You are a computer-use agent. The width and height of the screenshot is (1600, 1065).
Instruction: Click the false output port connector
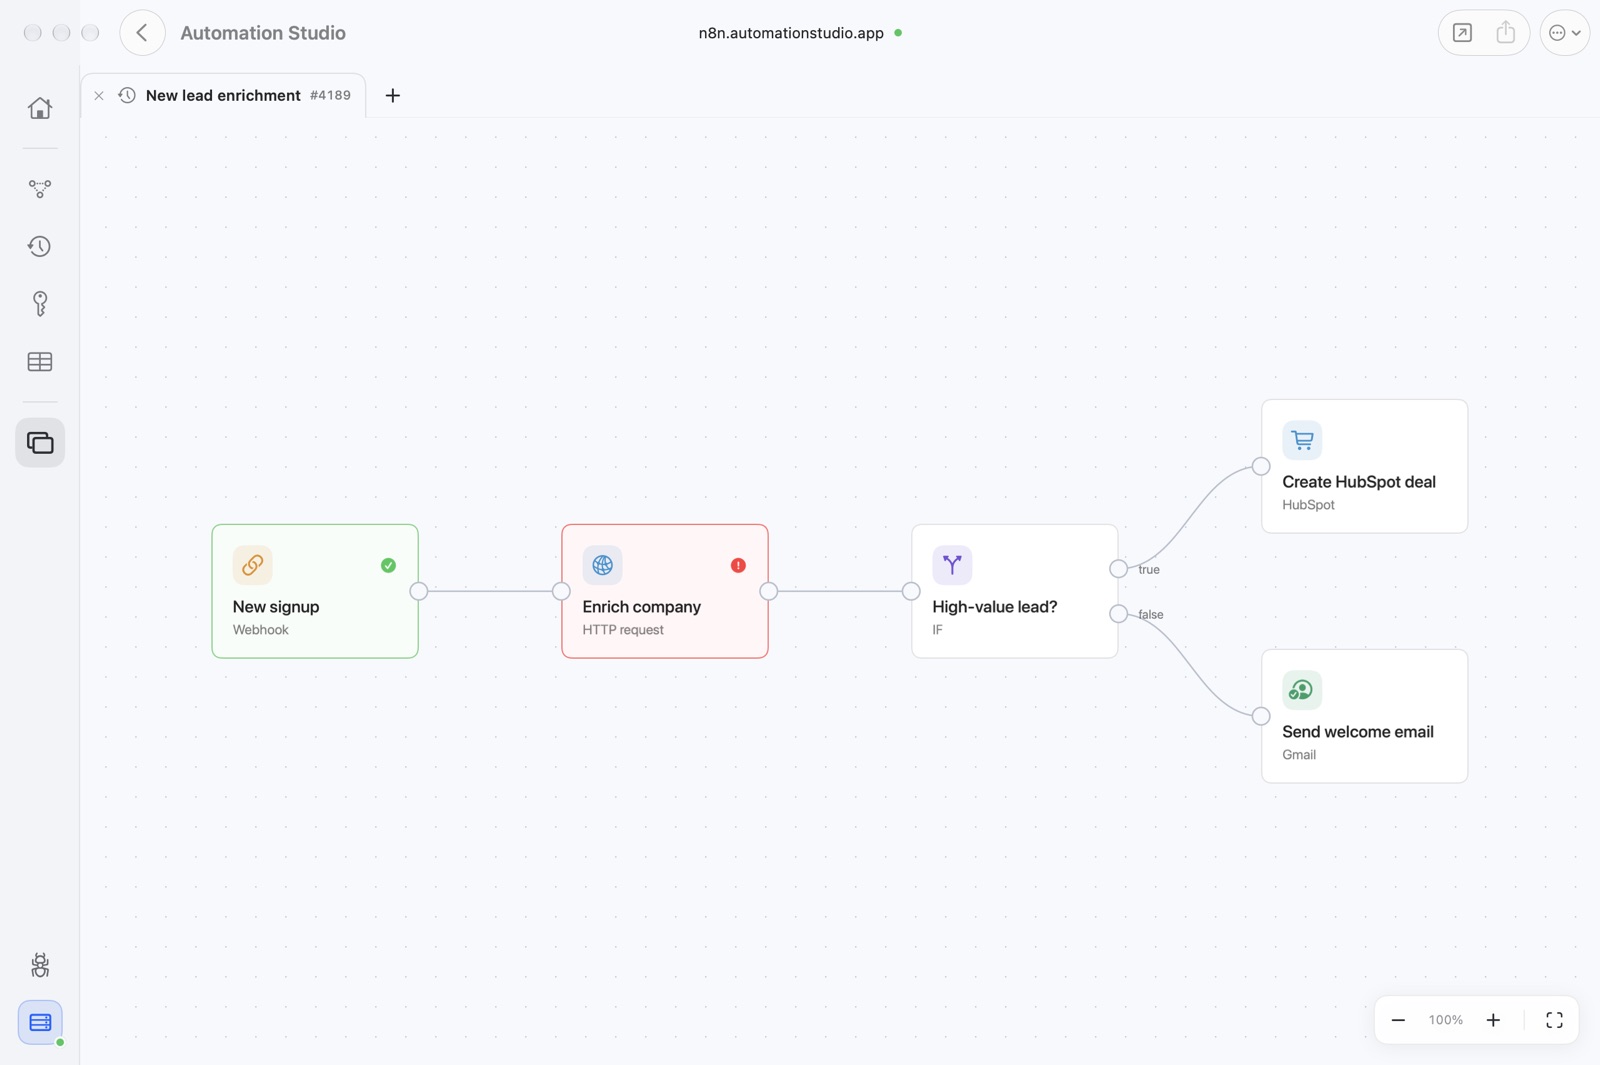click(1118, 614)
